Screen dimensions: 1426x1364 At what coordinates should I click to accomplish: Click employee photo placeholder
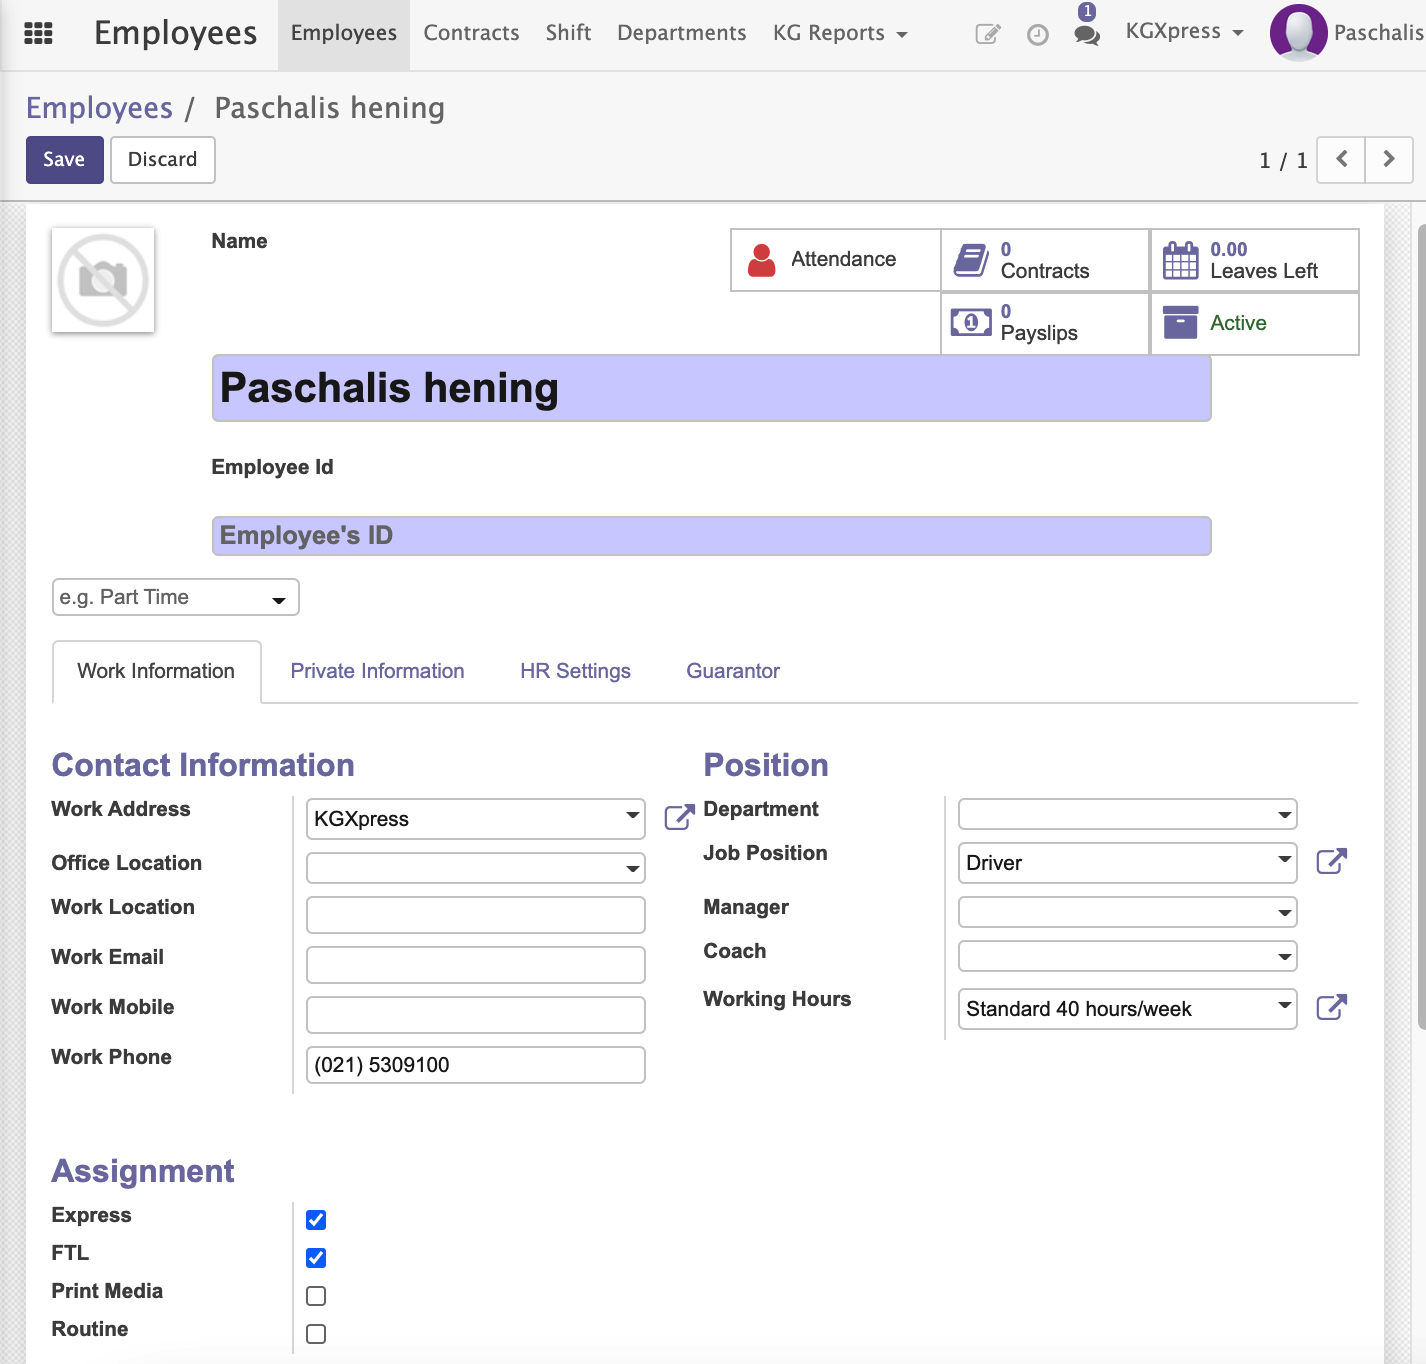(x=103, y=280)
